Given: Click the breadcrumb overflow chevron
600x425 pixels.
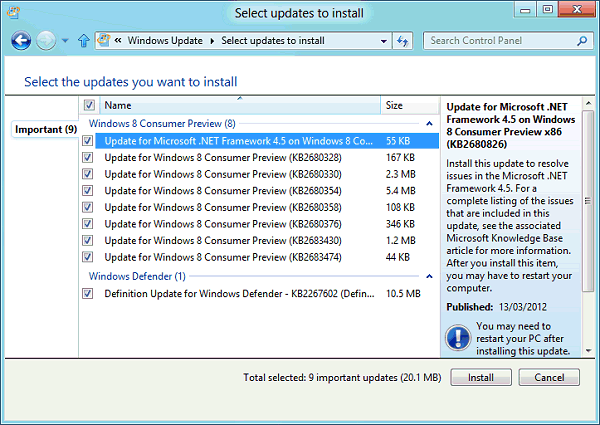Looking at the screenshot, I should 118,41.
